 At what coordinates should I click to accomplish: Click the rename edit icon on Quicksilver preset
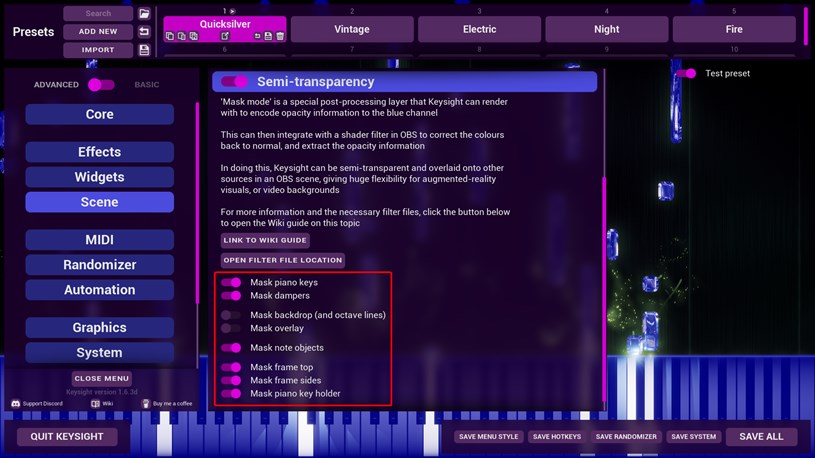(225, 36)
